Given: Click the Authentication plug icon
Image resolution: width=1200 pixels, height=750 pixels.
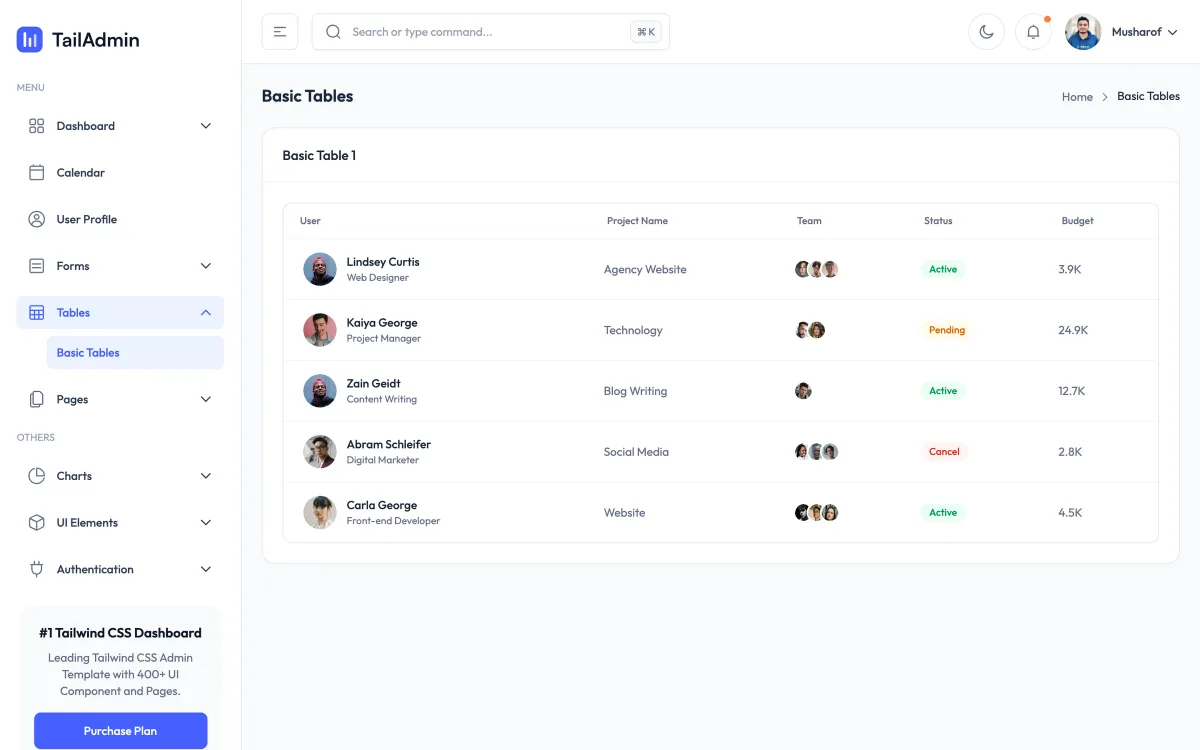Looking at the screenshot, I should (37, 569).
